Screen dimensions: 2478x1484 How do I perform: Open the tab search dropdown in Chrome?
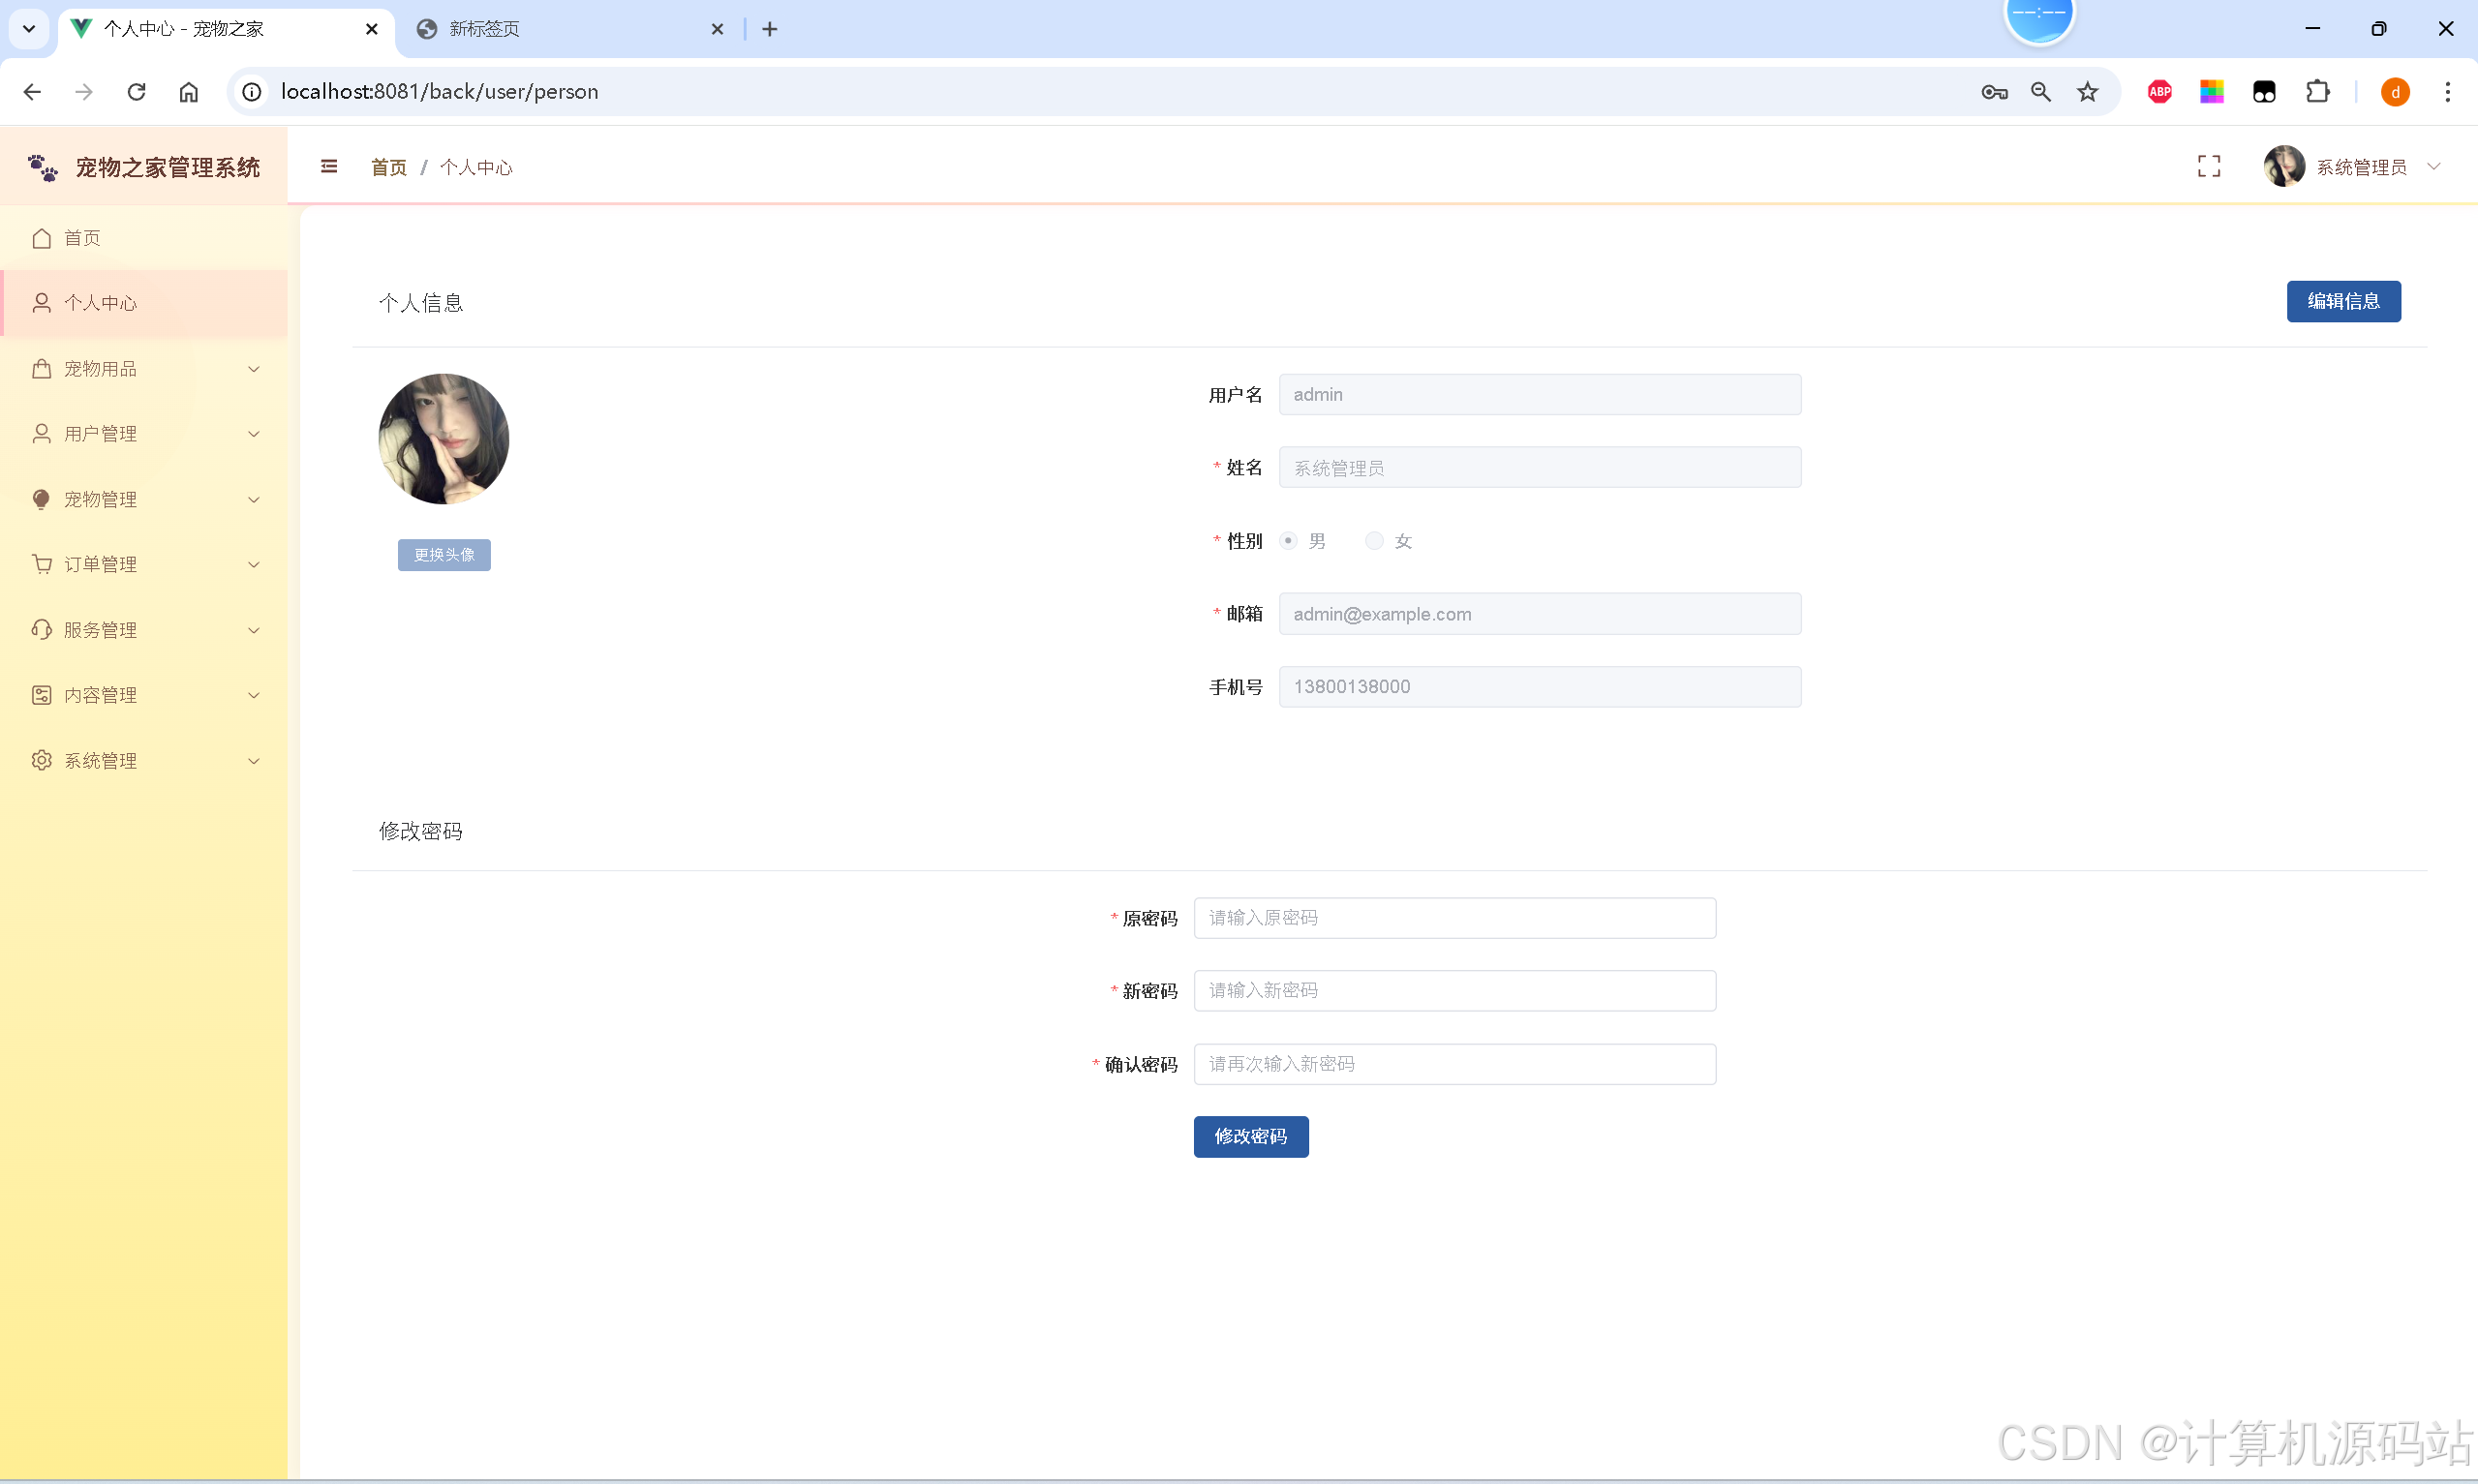pyautogui.click(x=29, y=29)
